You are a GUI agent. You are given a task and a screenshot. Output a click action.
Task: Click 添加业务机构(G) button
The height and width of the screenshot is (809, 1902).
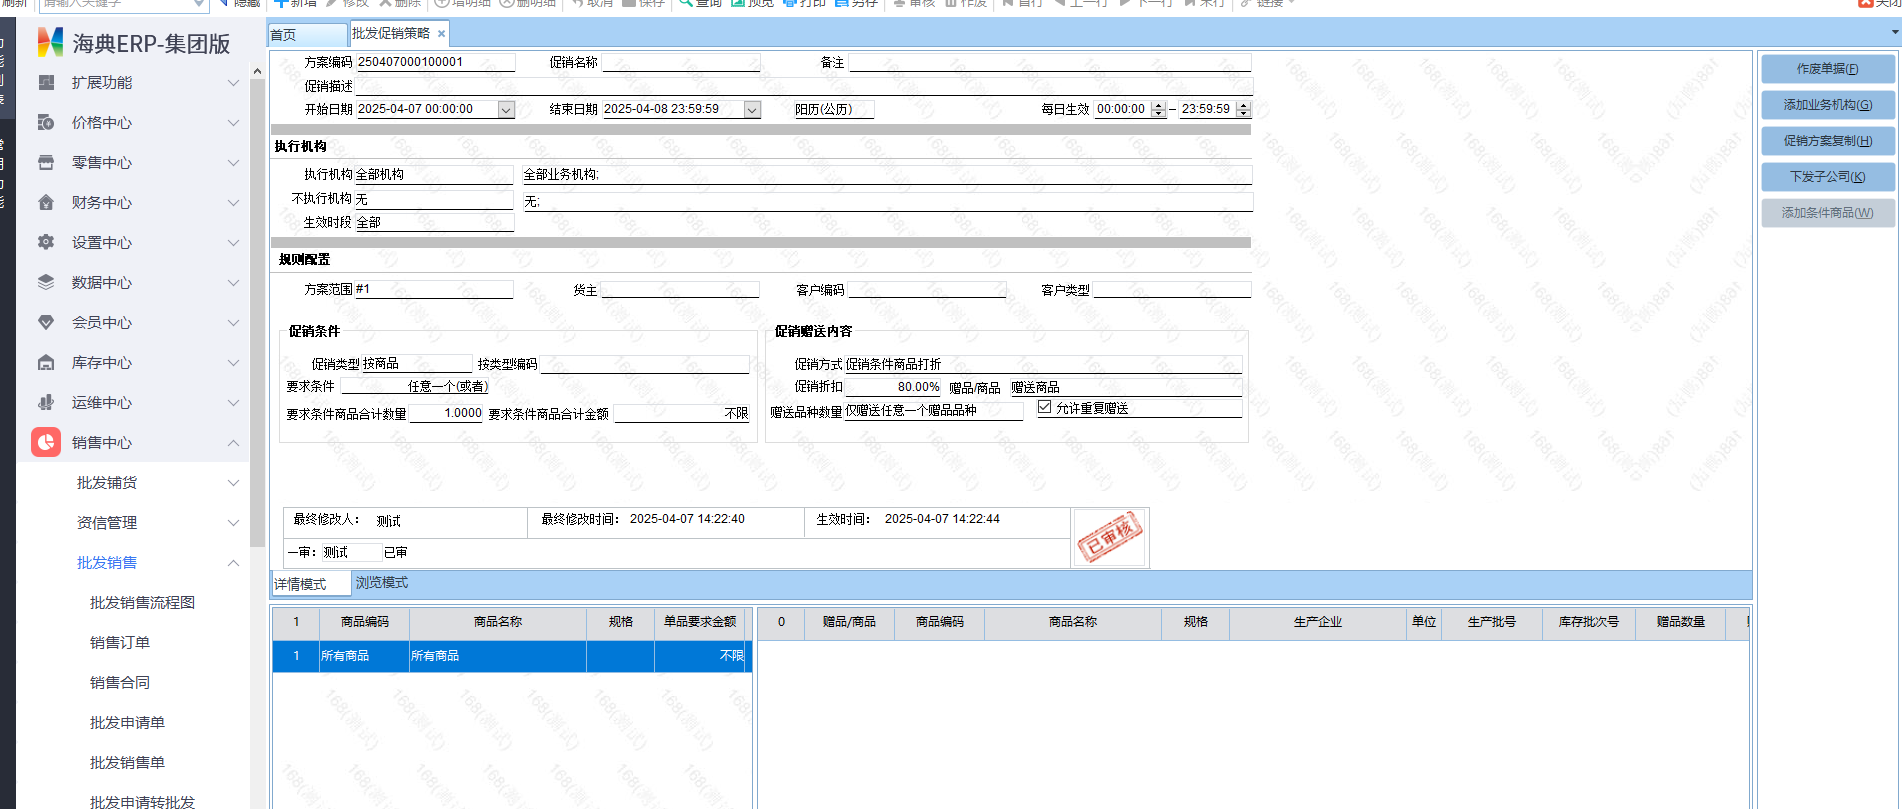1827,105
